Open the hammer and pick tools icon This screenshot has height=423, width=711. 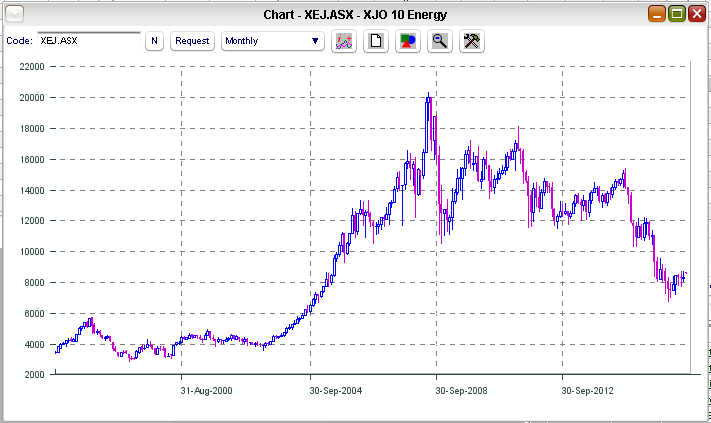(472, 41)
